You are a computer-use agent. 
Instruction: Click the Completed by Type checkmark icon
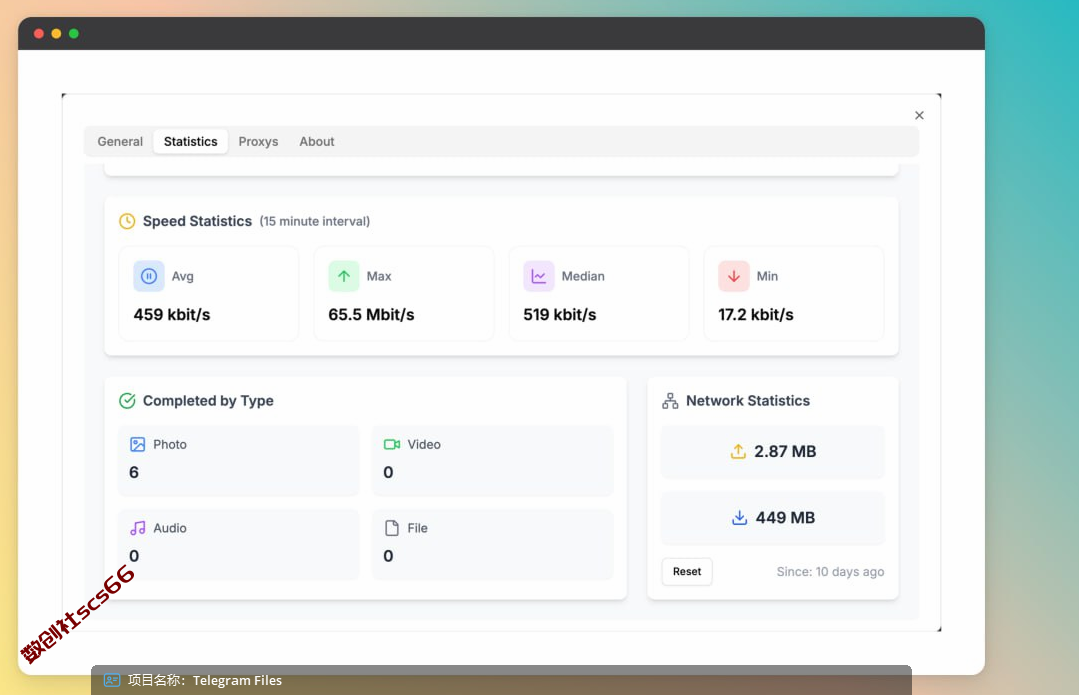pos(127,400)
